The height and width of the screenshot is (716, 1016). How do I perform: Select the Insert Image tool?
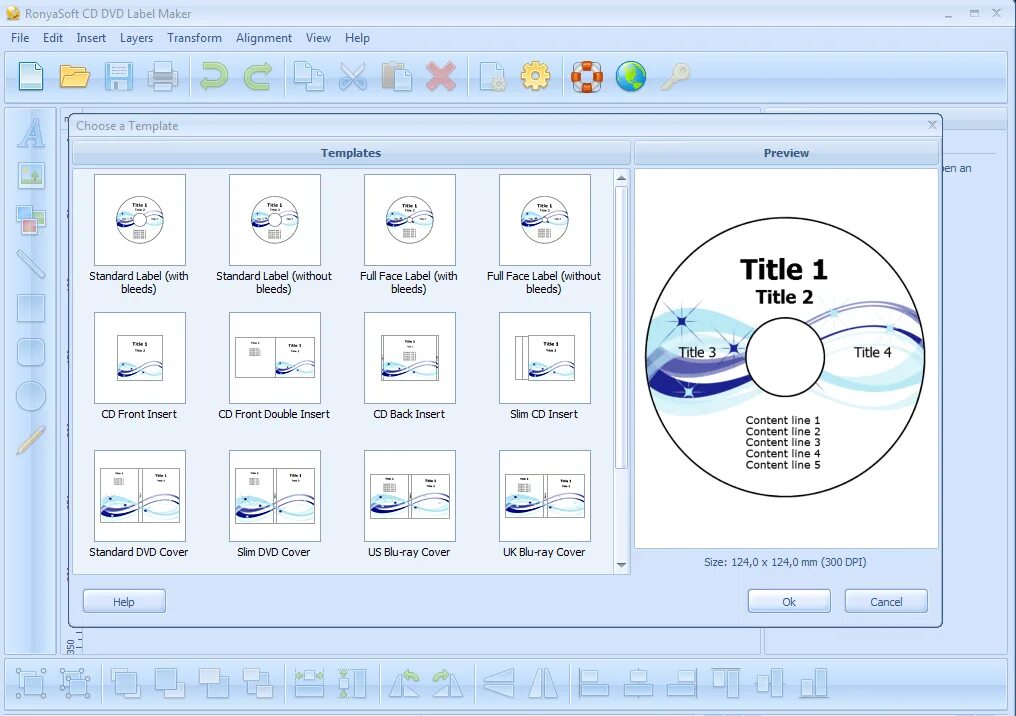31,176
